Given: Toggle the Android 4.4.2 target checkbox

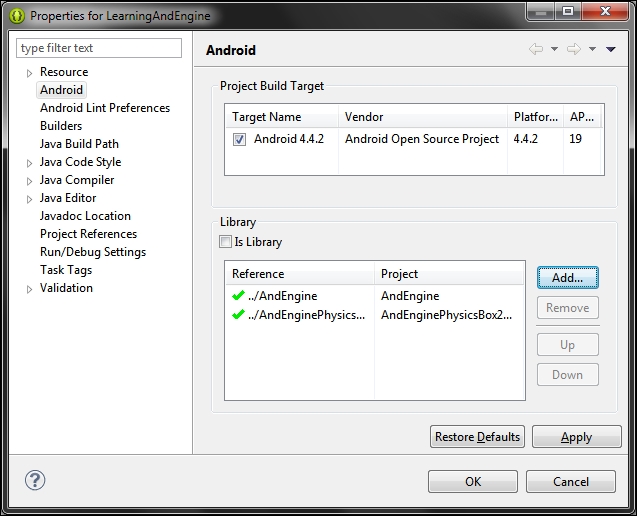Looking at the screenshot, I should point(239,139).
